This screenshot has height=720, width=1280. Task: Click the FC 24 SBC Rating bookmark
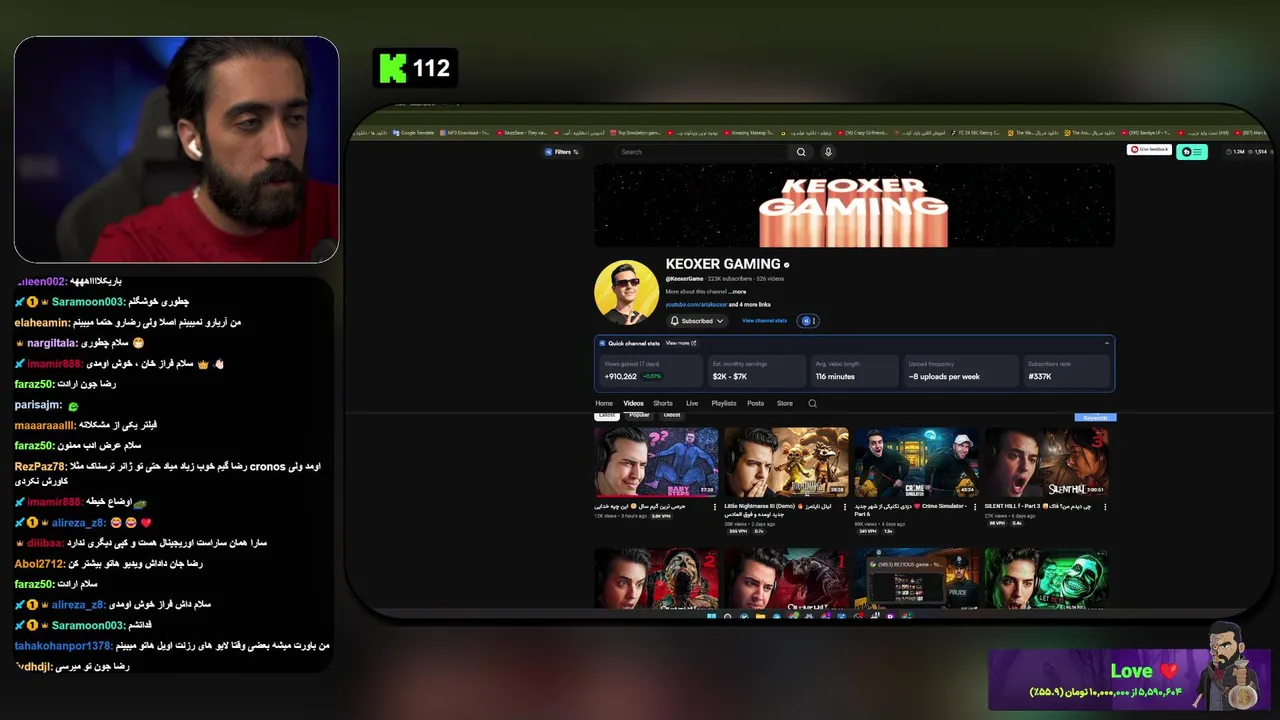click(x=976, y=132)
